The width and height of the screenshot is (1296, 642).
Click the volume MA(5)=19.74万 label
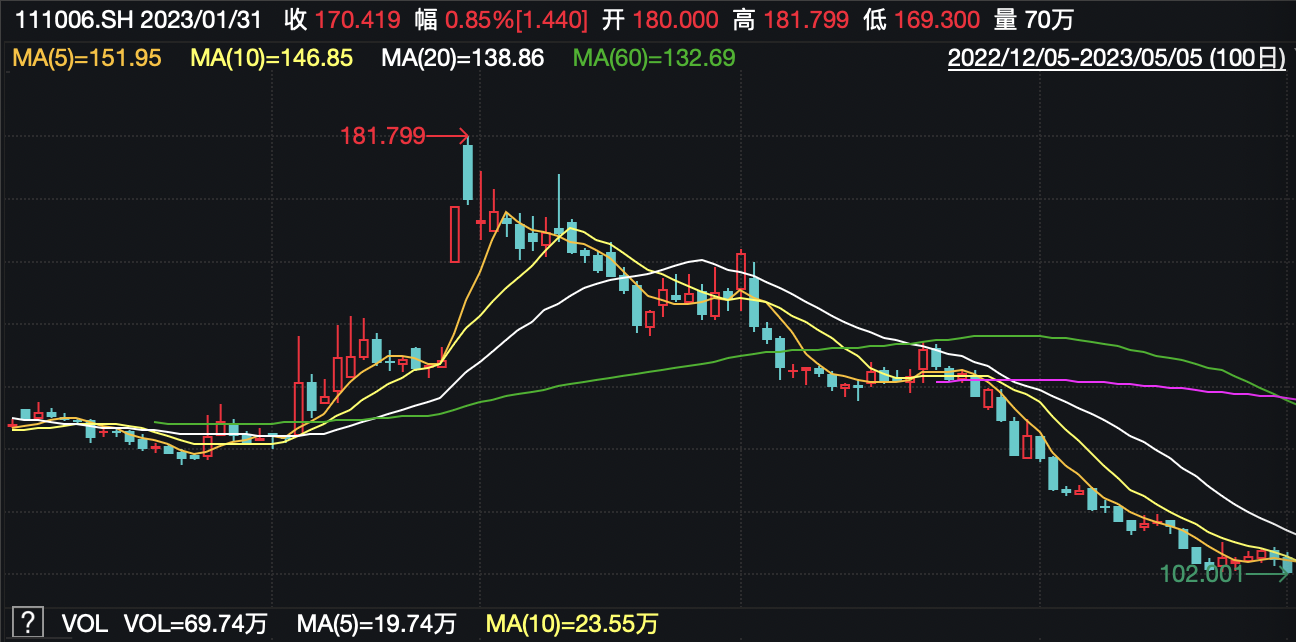click(x=376, y=625)
